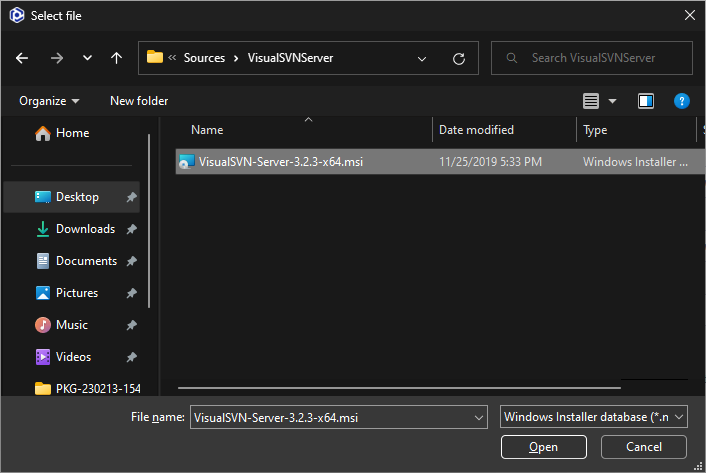This screenshot has width=706, height=473.
Task: Change view using the details view icon
Action: pos(591,101)
